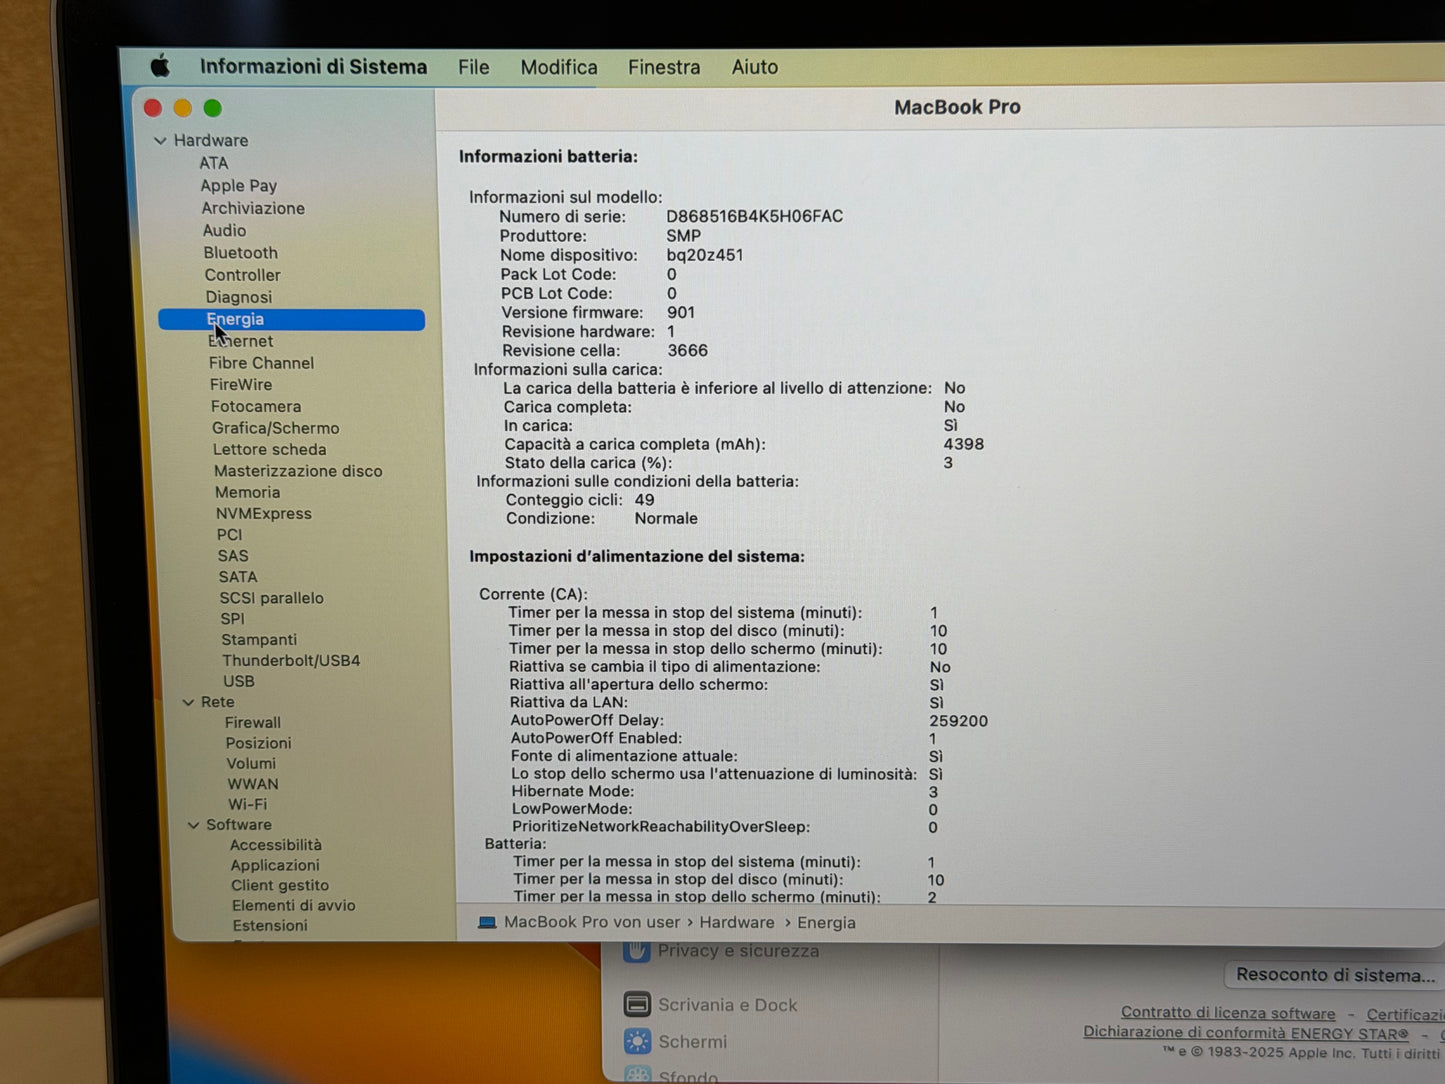This screenshot has width=1445, height=1084.
Task: Select the highlighted Energia sidebar item
Action: tap(291, 319)
